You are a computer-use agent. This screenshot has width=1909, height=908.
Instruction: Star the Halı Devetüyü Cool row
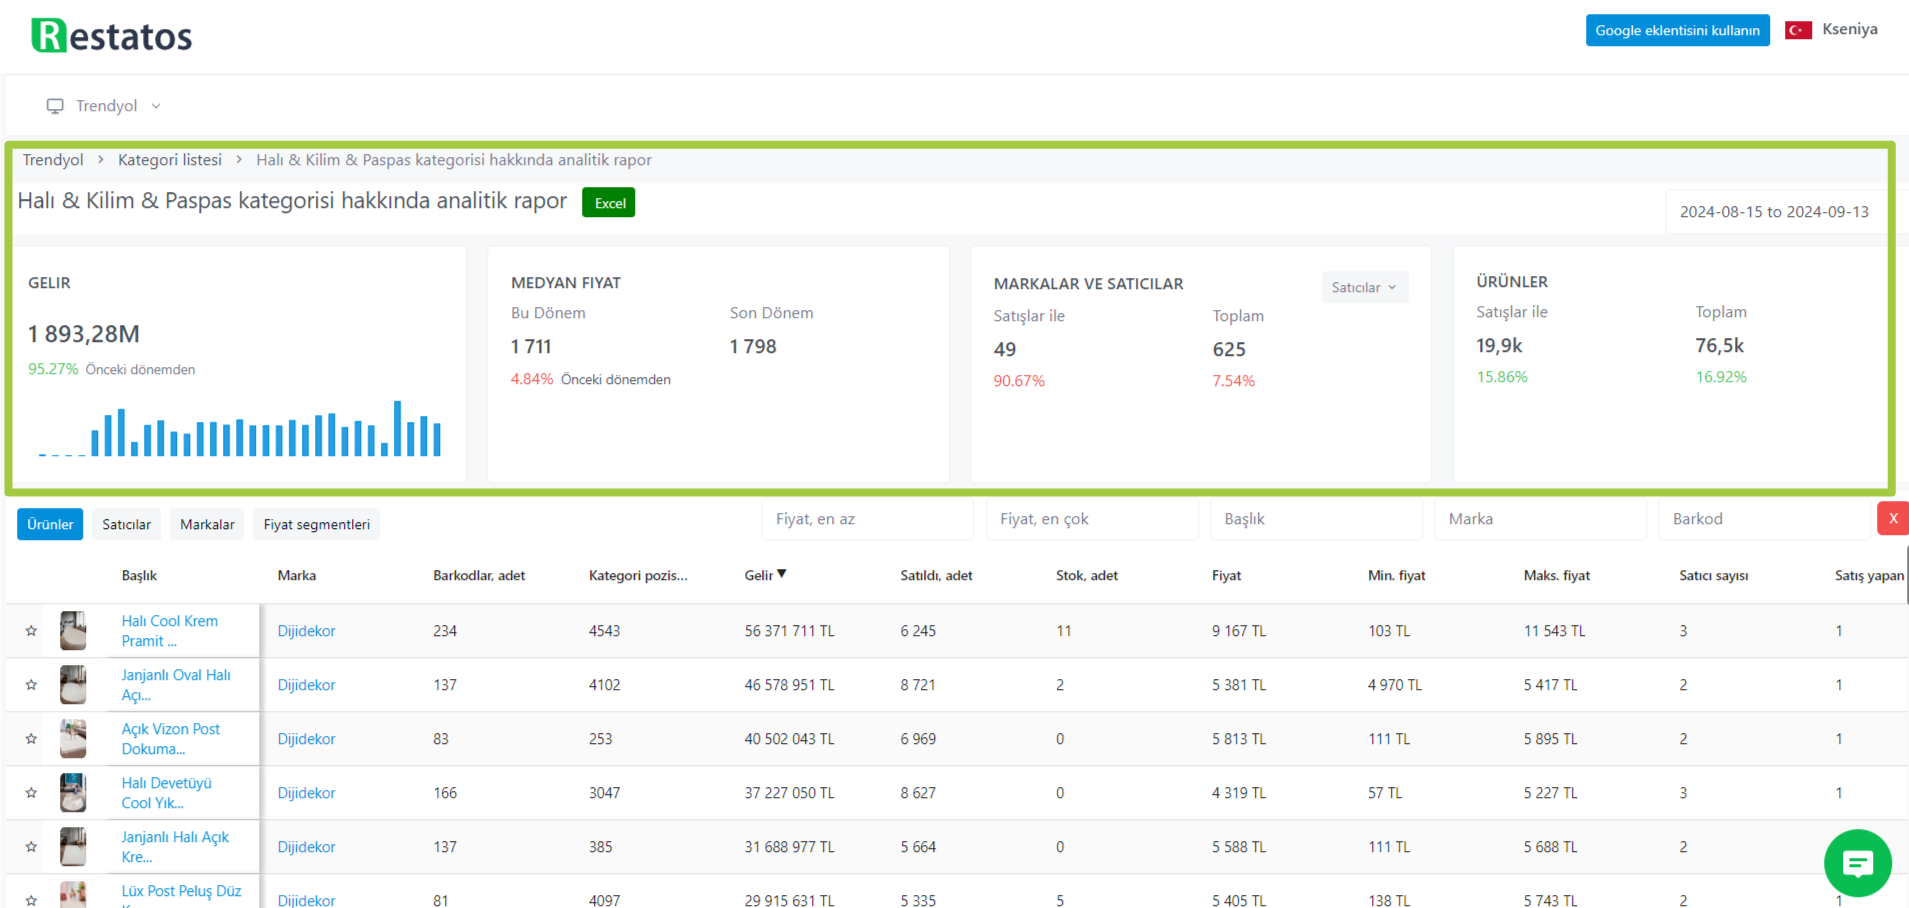(31, 793)
